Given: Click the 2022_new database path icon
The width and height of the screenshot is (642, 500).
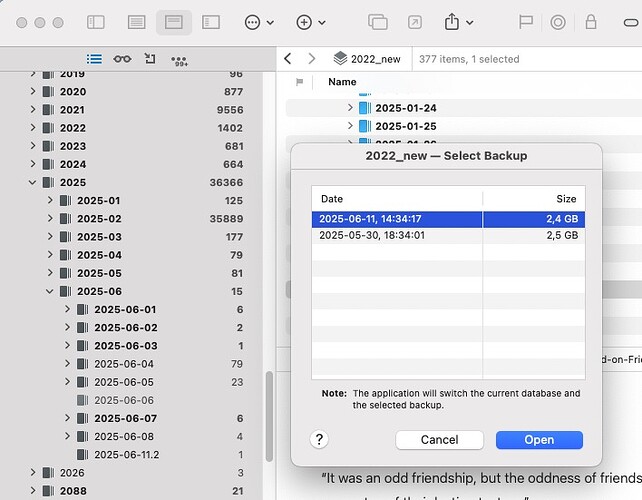Looking at the screenshot, I should click(x=340, y=59).
